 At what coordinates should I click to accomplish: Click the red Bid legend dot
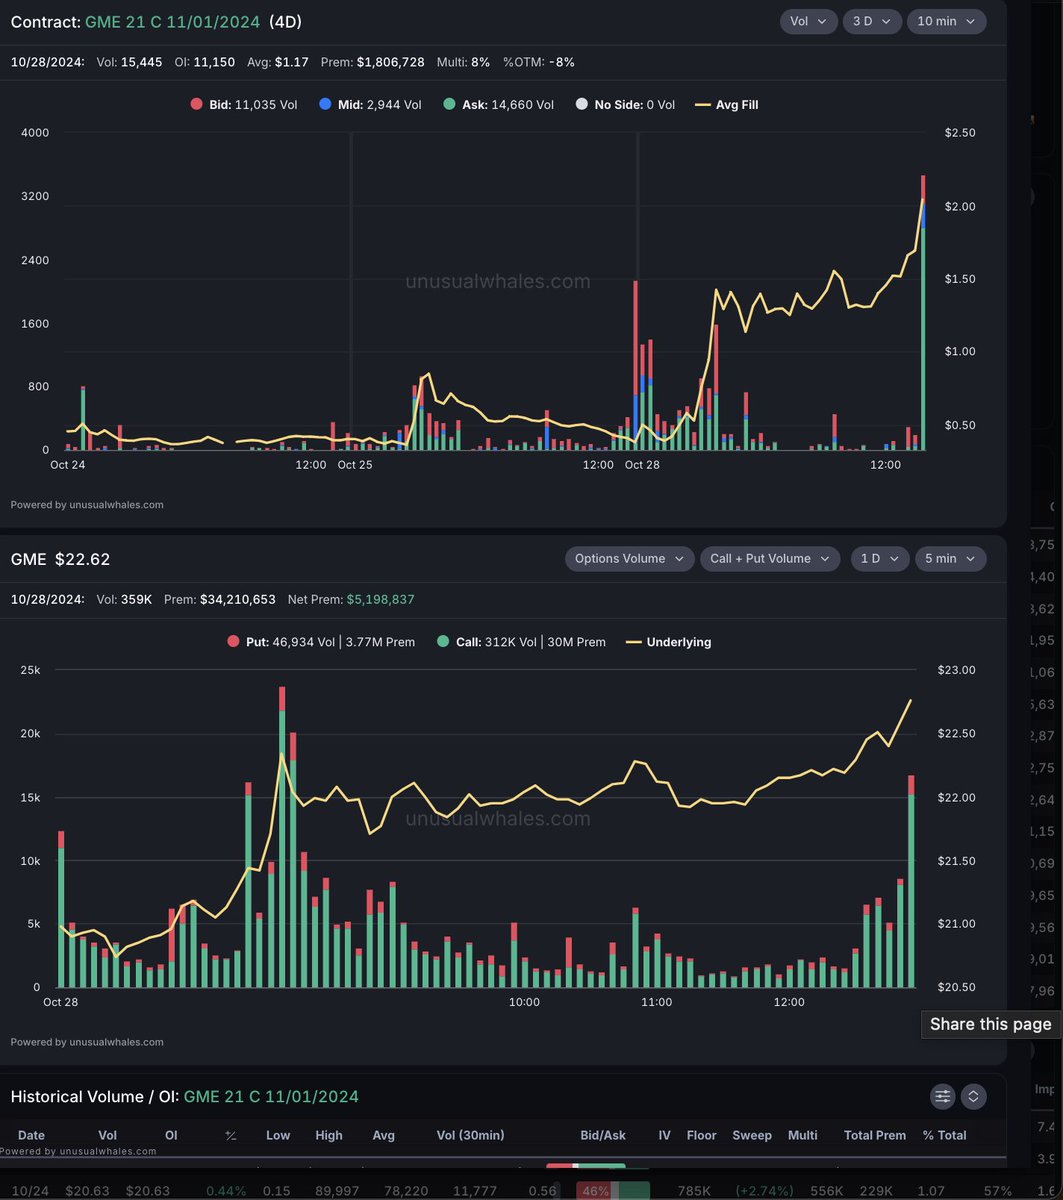[196, 105]
